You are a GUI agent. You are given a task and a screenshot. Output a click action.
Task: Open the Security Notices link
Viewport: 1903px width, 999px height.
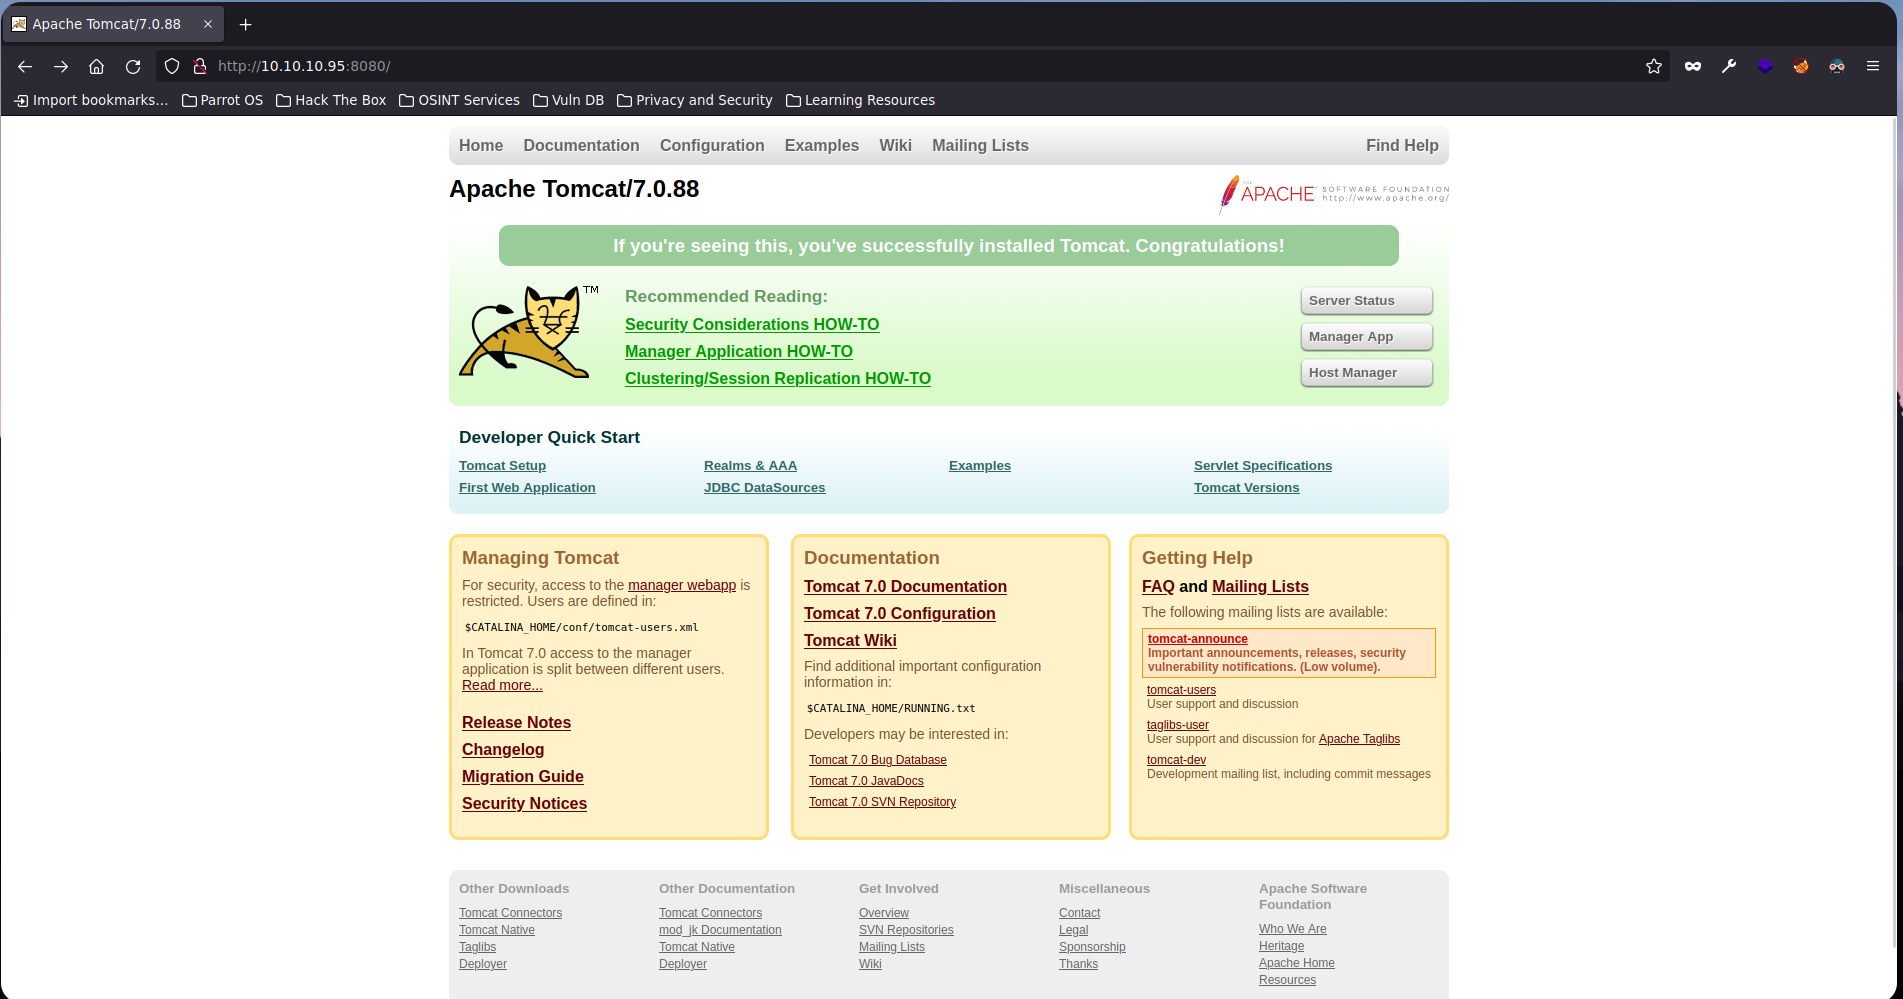(x=524, y=804)
